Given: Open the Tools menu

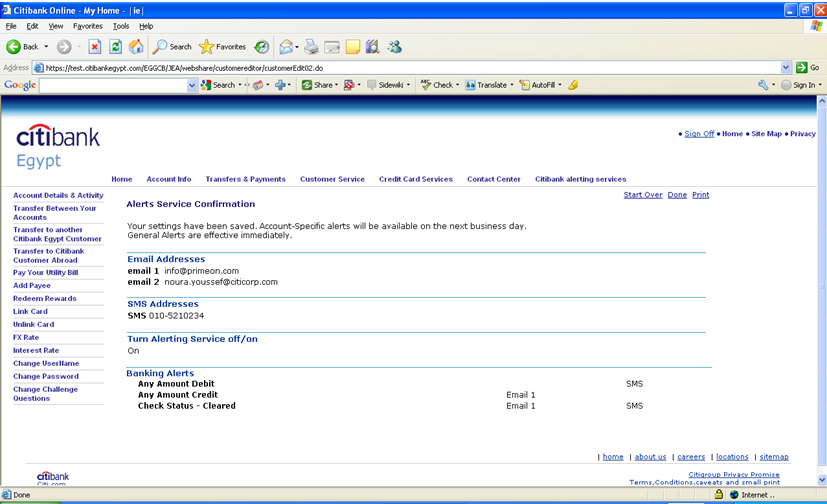Looking at the screenshot, I should tap(121, 26).
